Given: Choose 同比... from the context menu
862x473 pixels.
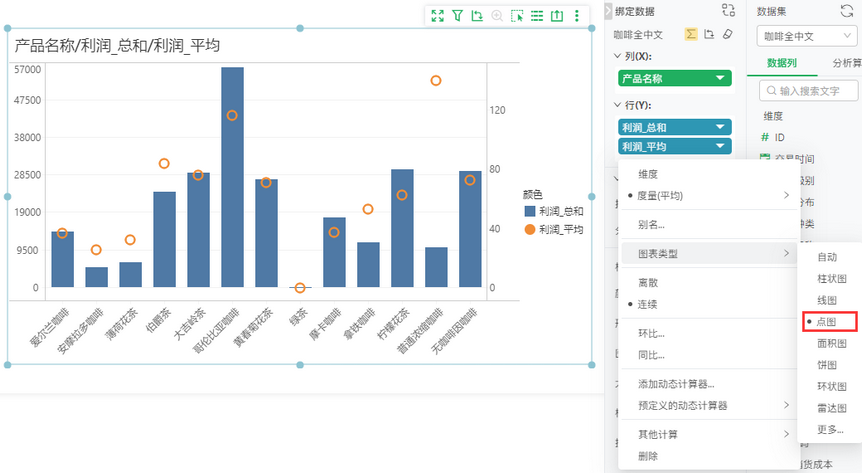Looking at the screenshot, I should (651, 355).
